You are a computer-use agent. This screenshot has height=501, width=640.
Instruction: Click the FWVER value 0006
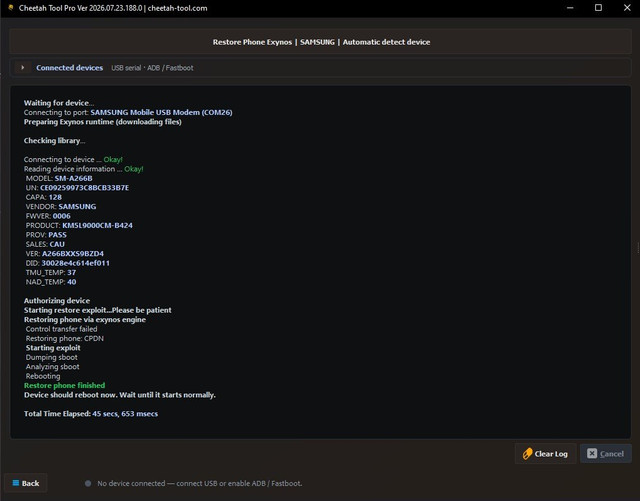tap(62, 216)
